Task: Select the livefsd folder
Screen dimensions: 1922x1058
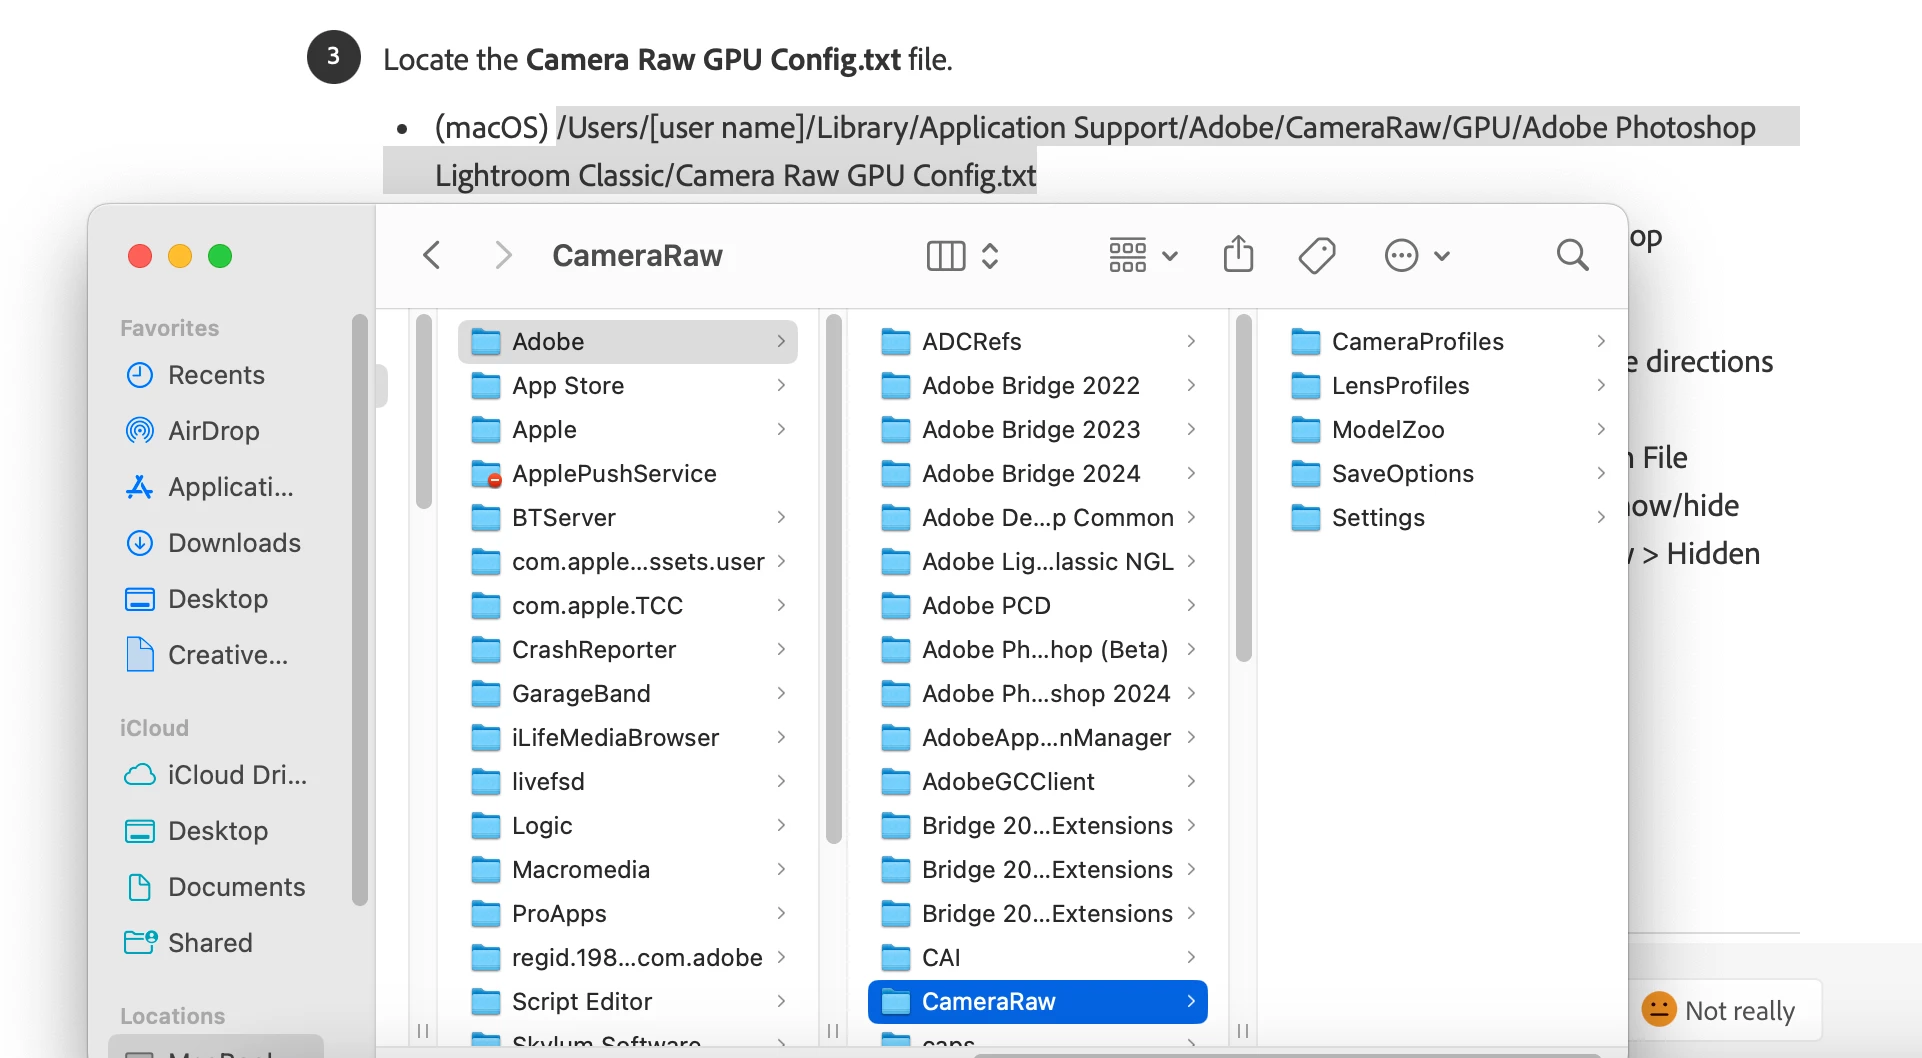Action: coord(627,782)
